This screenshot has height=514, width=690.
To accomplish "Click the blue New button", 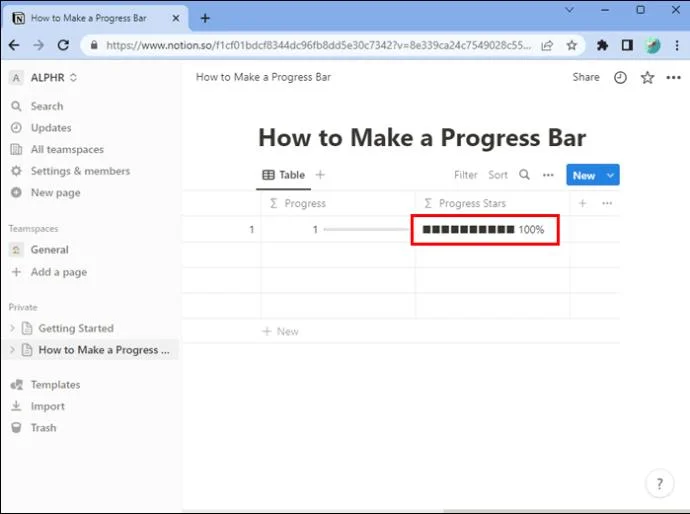I will [x=584, y=175].
